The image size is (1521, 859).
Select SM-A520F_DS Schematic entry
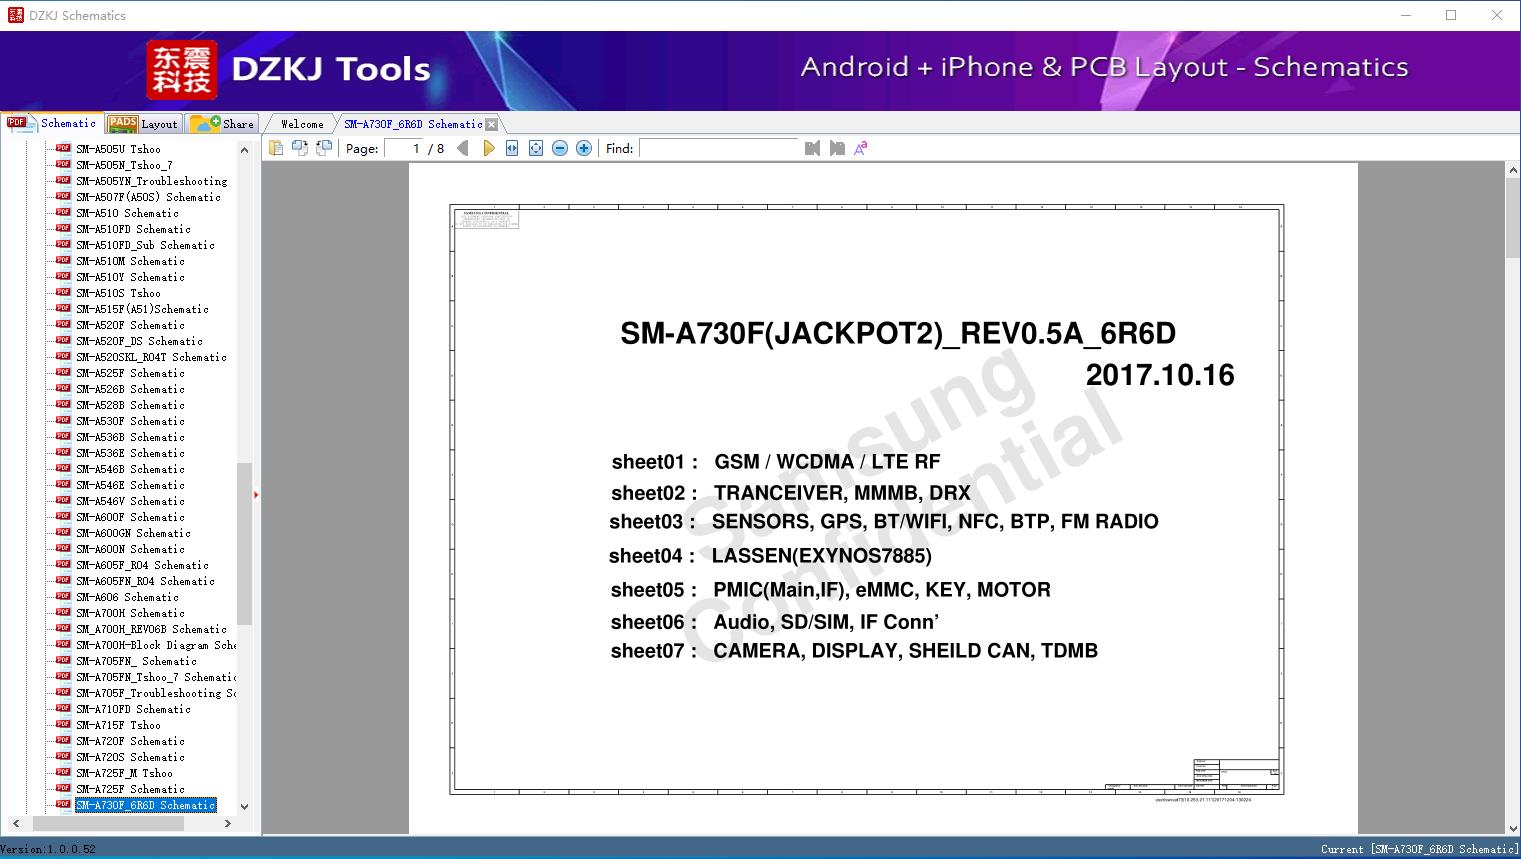click(140, 341)
